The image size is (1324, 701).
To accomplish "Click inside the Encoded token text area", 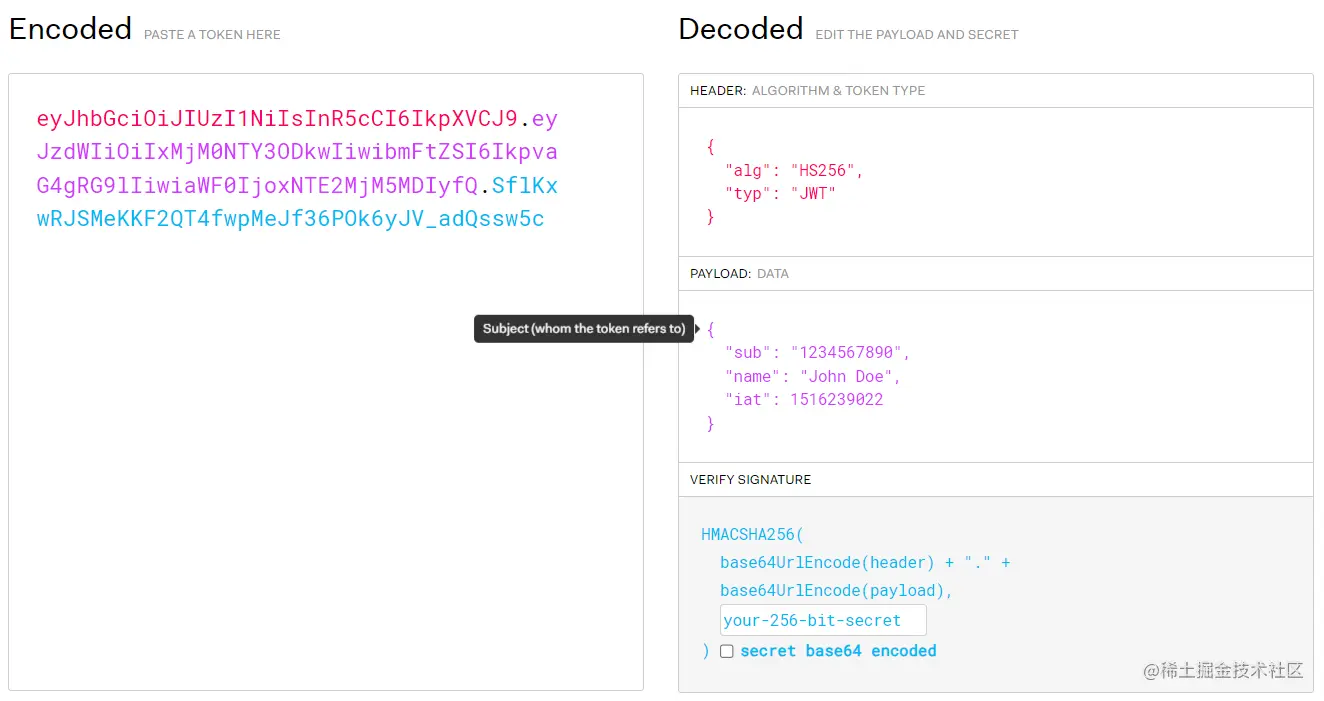I will pos(326,381).
